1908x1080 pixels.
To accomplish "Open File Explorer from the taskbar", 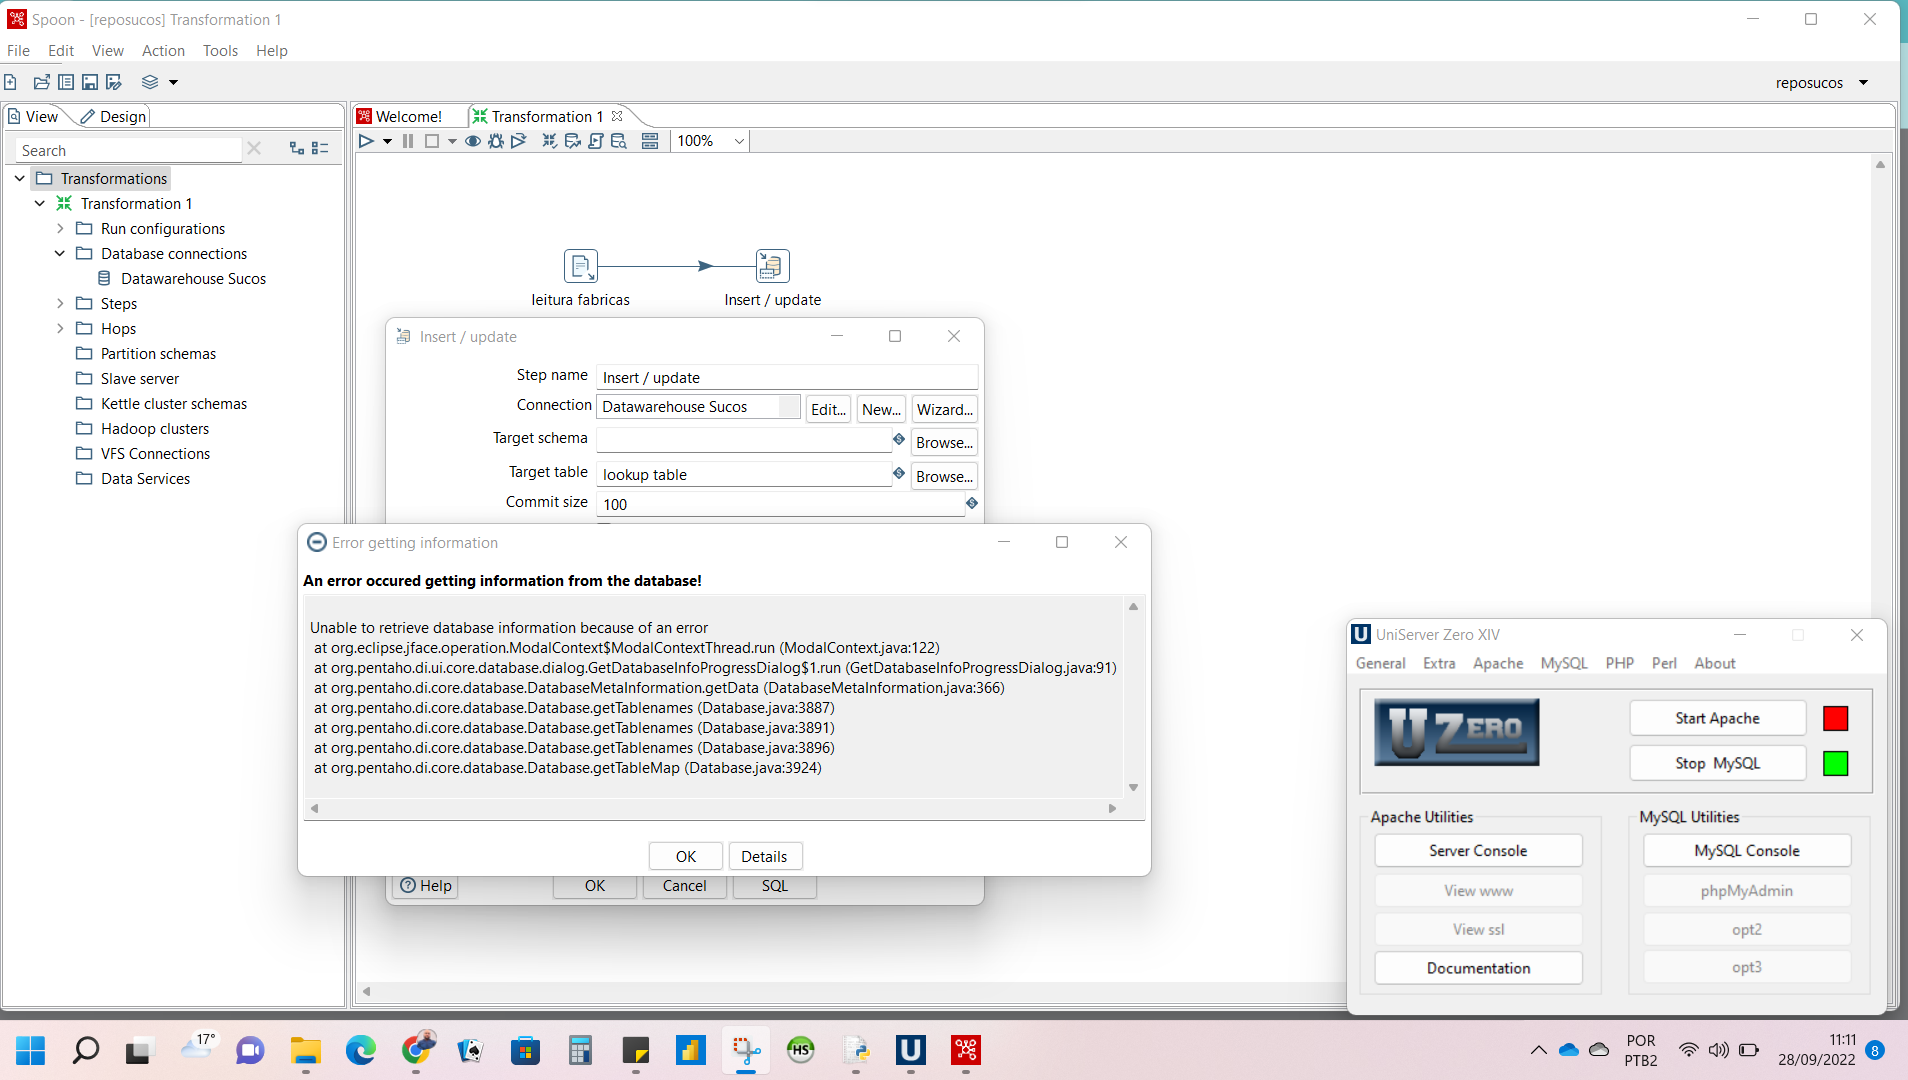I will [x=305, y=1049].
